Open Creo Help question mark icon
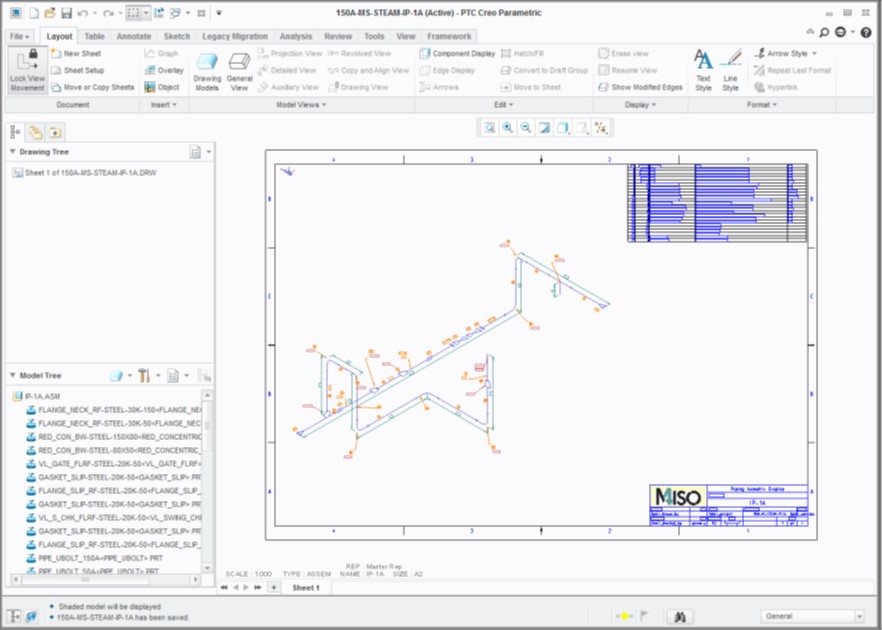Viewport: 882px width, 630px height. pos(866,33)
